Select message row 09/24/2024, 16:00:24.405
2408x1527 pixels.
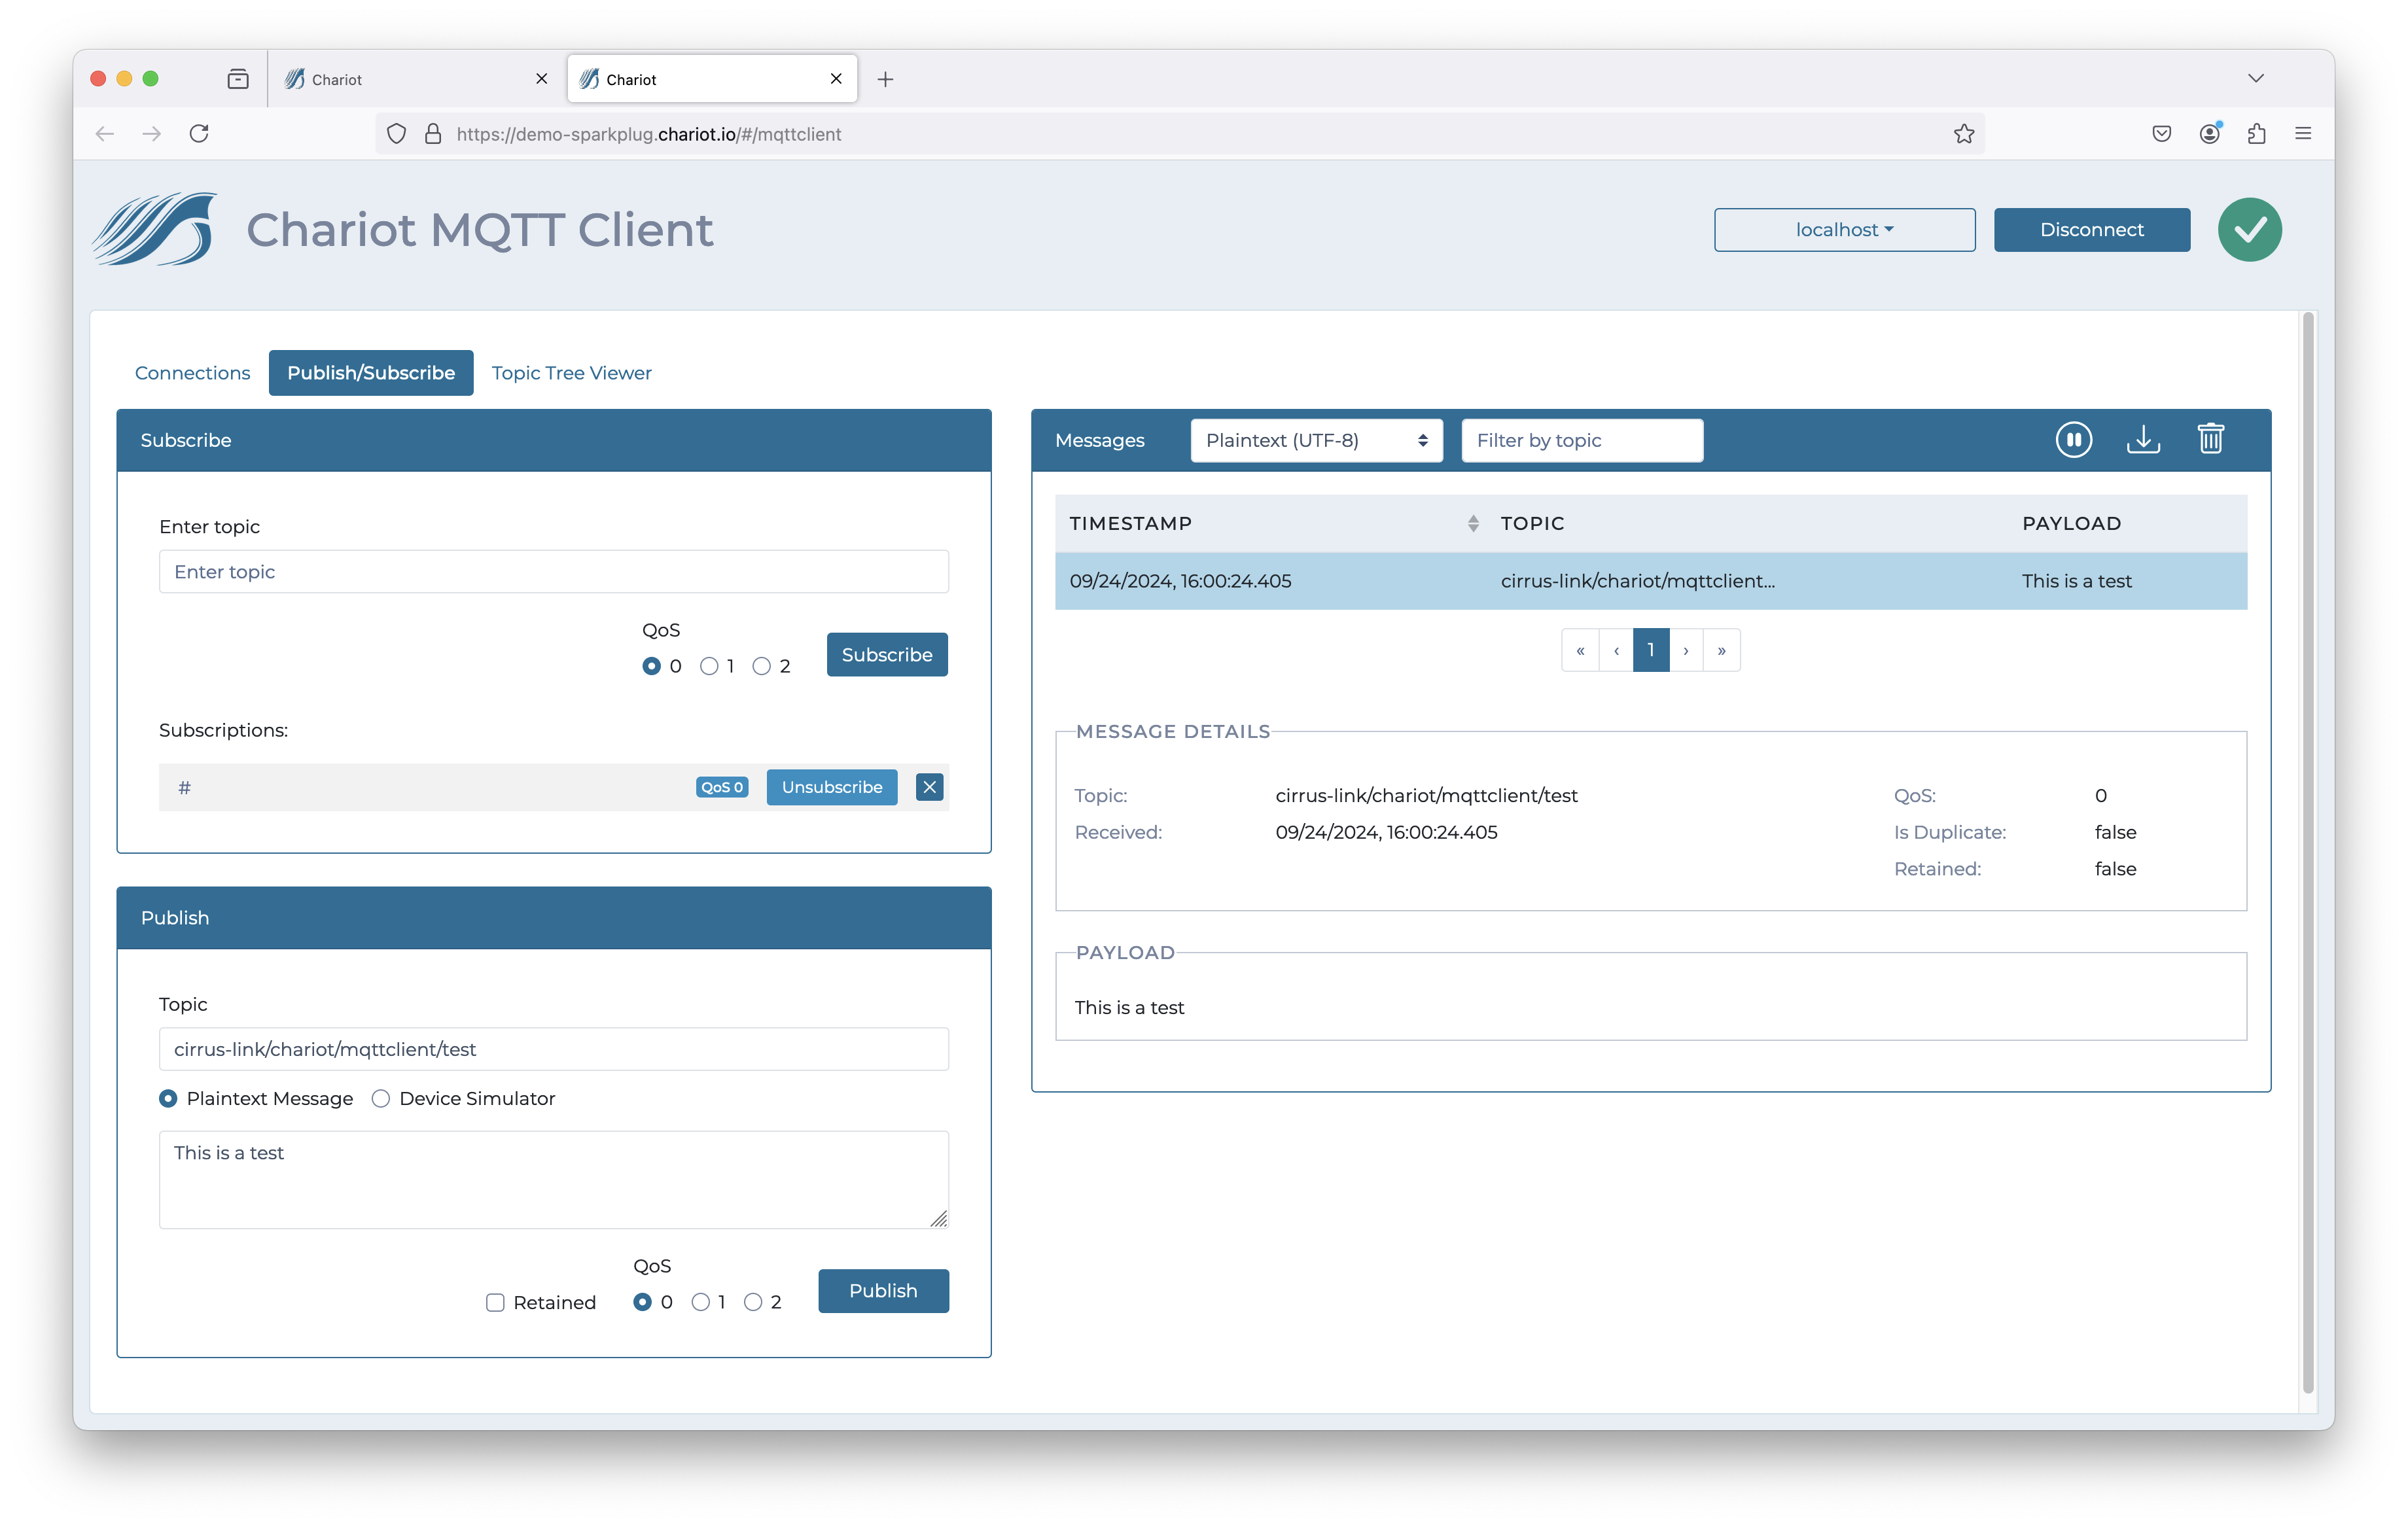coord(1650,581)
